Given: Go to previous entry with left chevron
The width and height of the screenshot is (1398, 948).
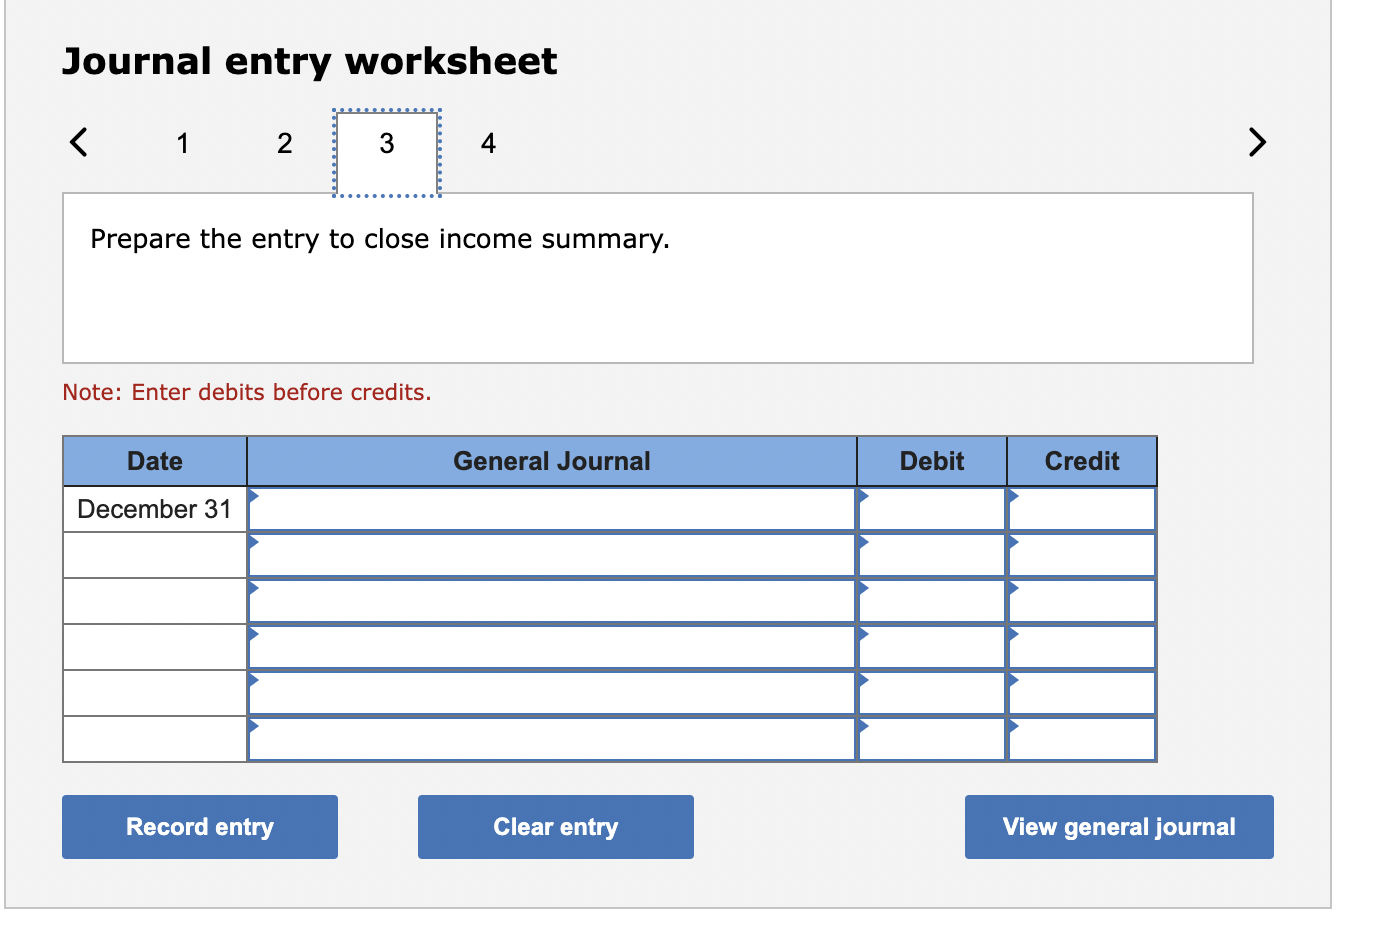Looking at the screenshot, I should click(x=78, y=142).
